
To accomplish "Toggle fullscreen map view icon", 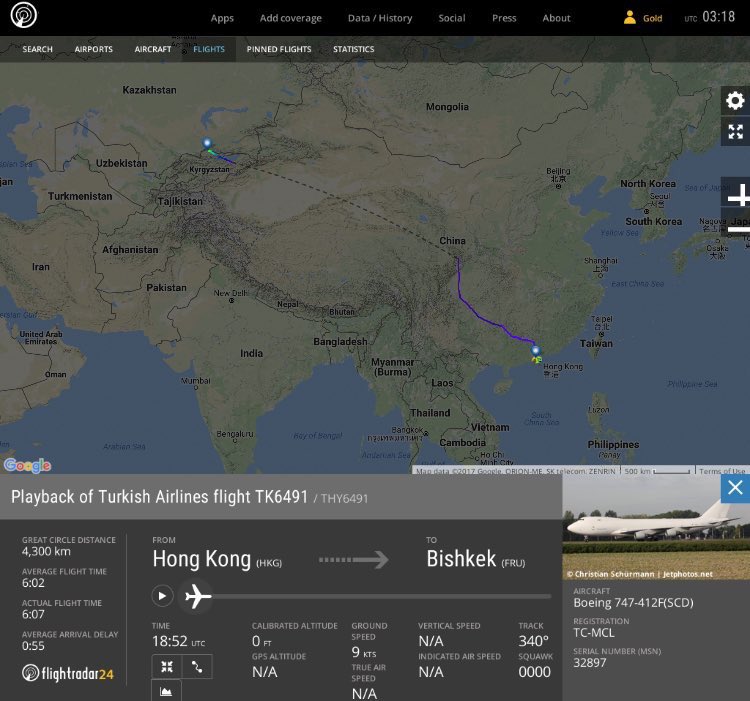I will [x=735, y=131].
